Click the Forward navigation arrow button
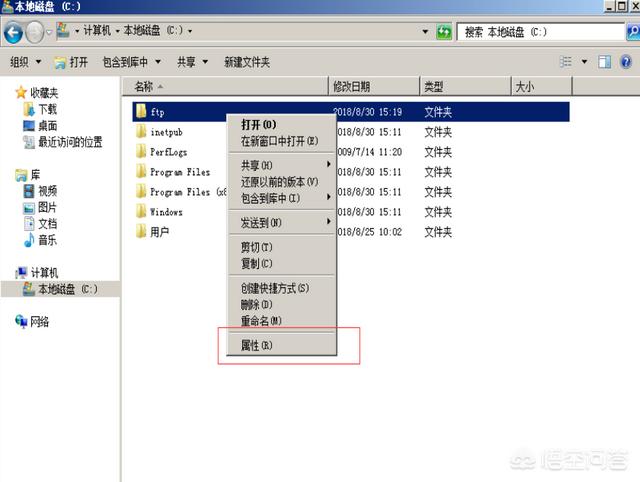 click(x=34, y=32)
